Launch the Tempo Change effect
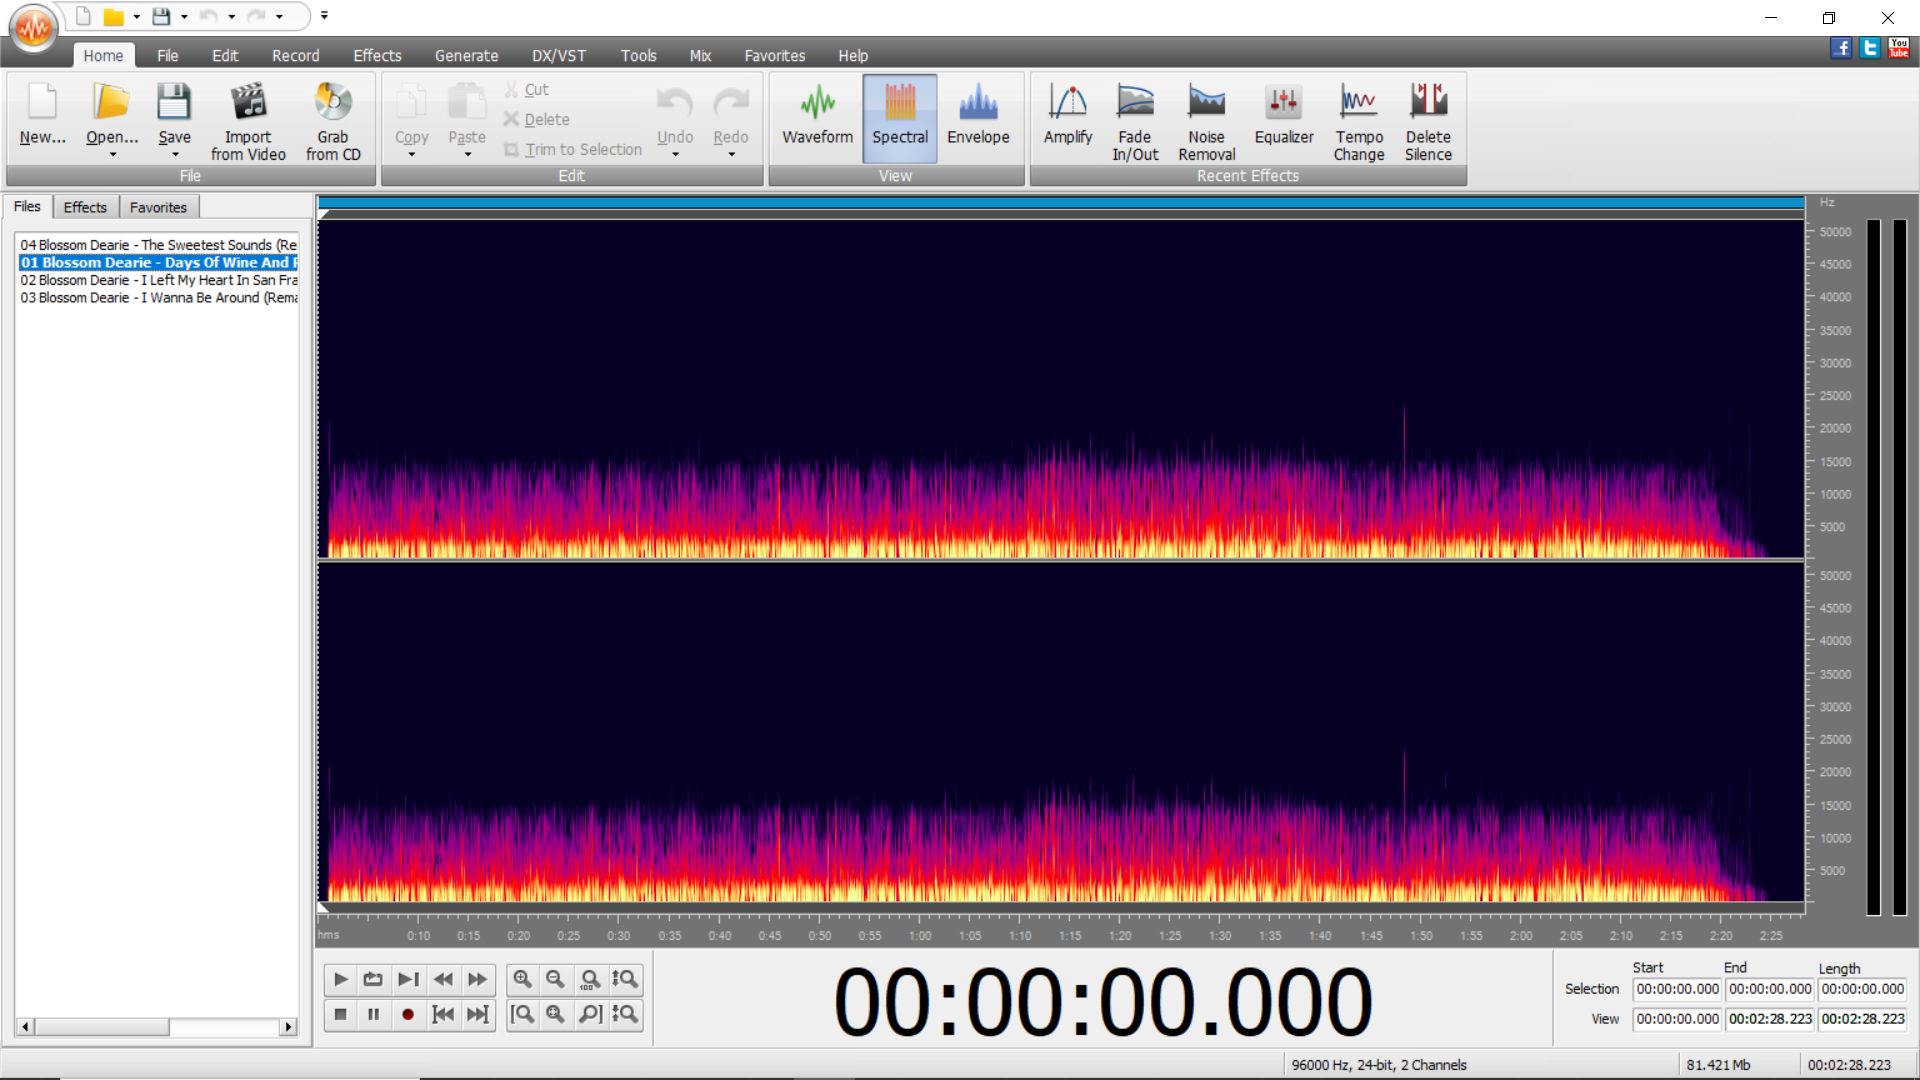 (1358, 120)
